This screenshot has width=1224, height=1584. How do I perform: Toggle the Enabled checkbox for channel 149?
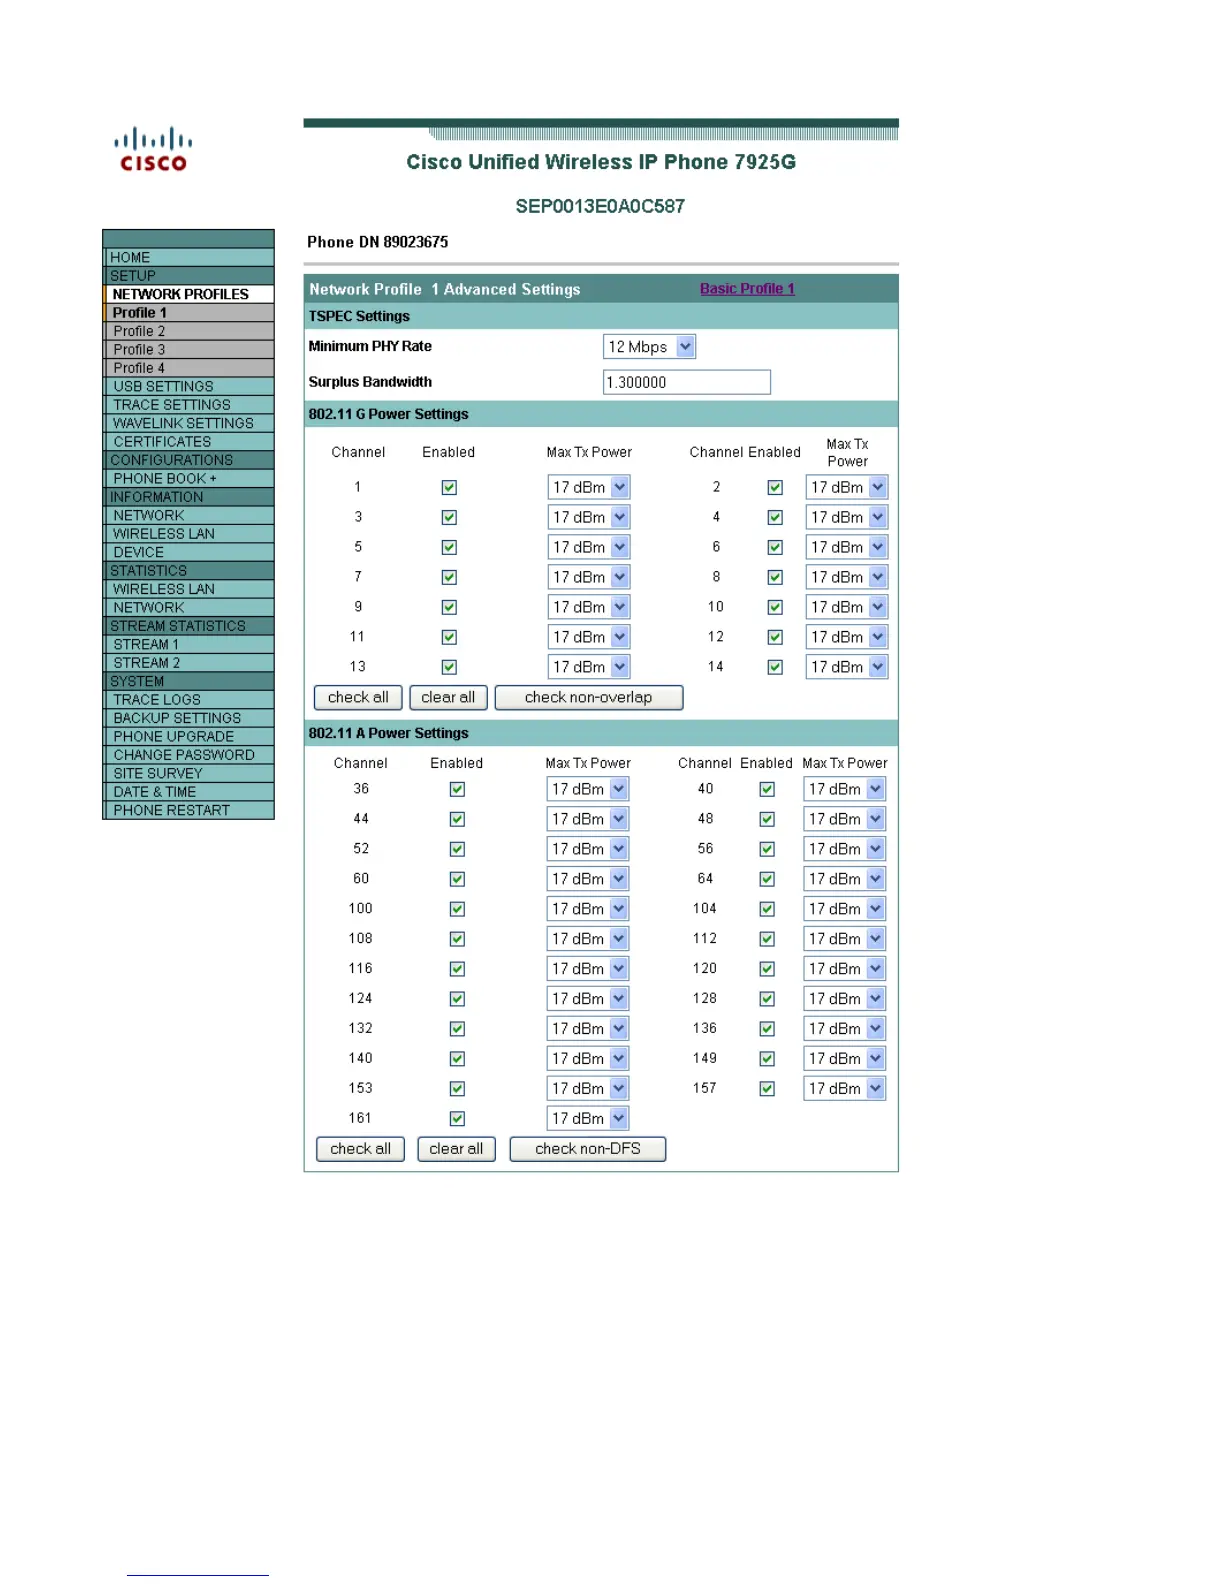(x=767, y=1059)
